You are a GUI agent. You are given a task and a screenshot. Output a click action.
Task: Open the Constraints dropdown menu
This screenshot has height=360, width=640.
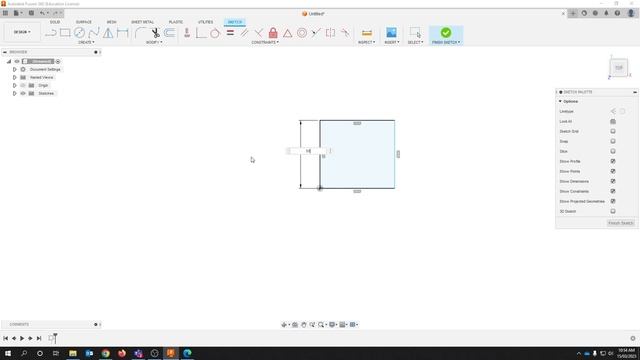pyautogui.click(x=265, y=42)
